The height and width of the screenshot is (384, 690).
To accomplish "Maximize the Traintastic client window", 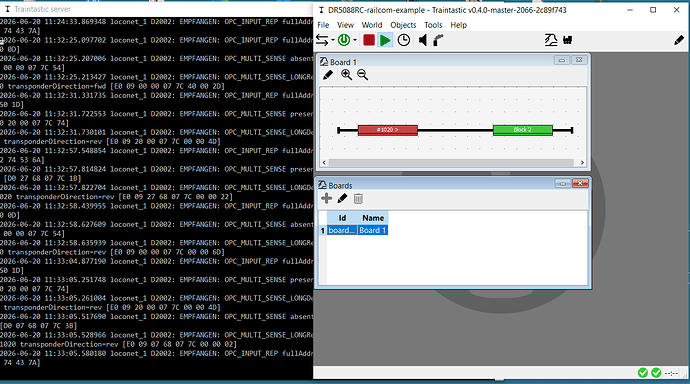I will [653, 10].
